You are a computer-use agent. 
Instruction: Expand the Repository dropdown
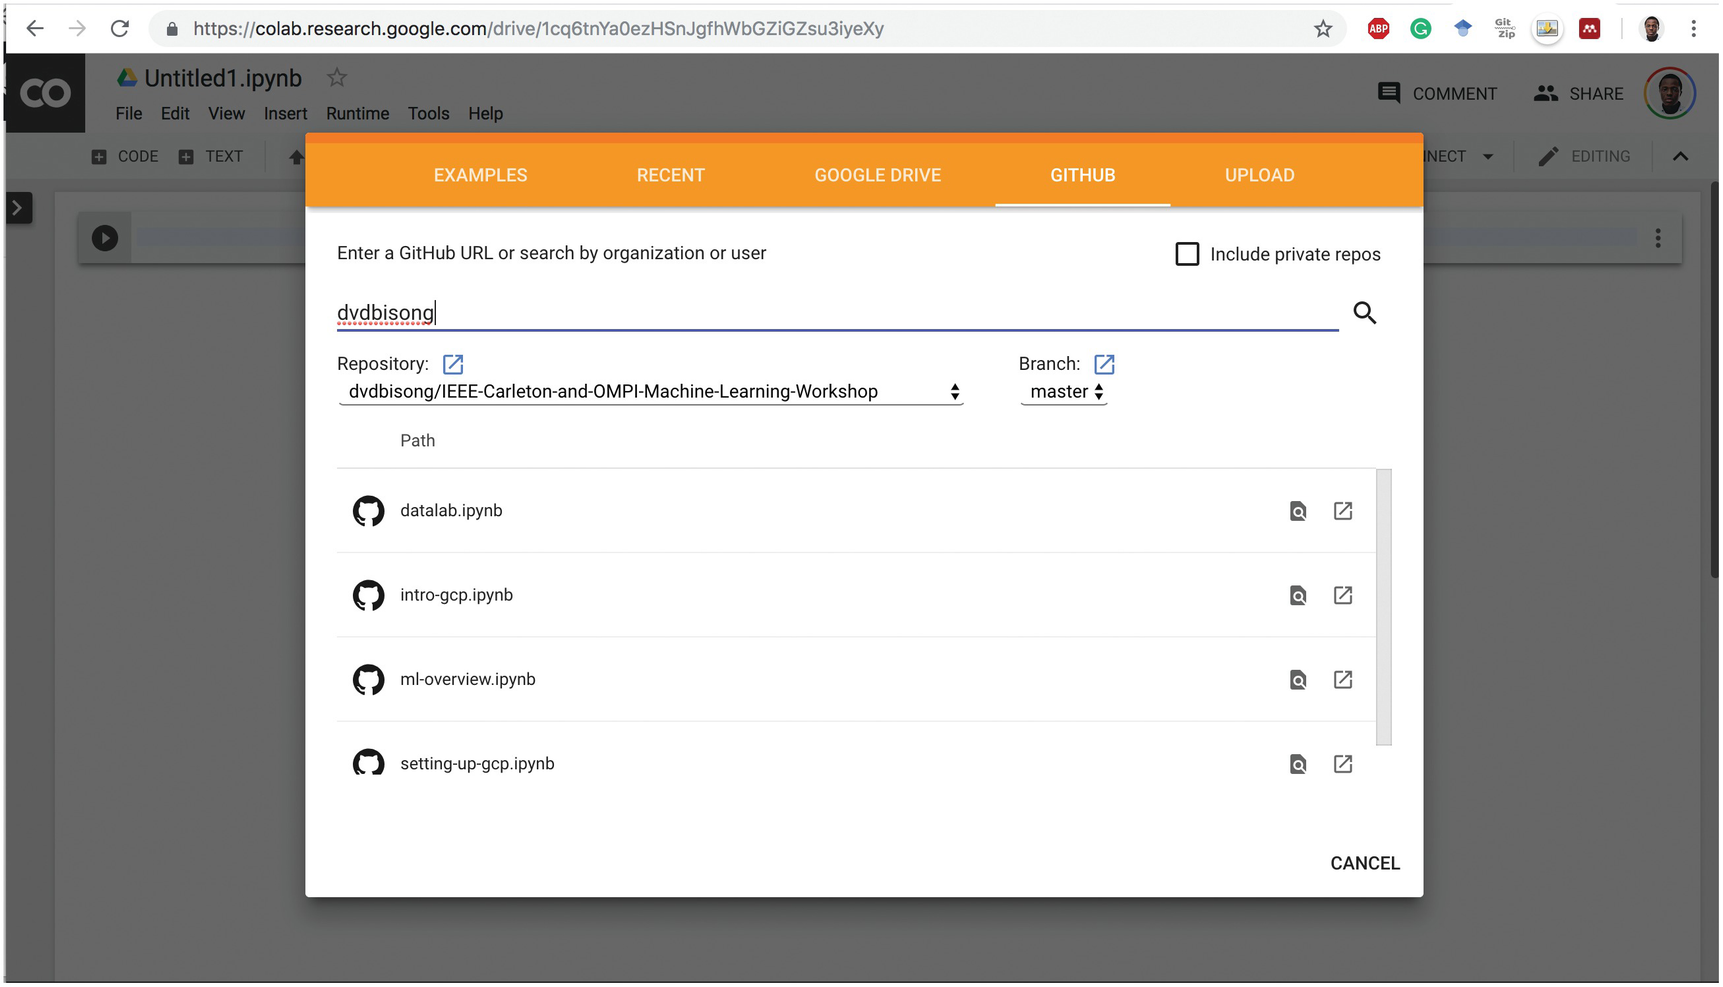pos(650,392)
